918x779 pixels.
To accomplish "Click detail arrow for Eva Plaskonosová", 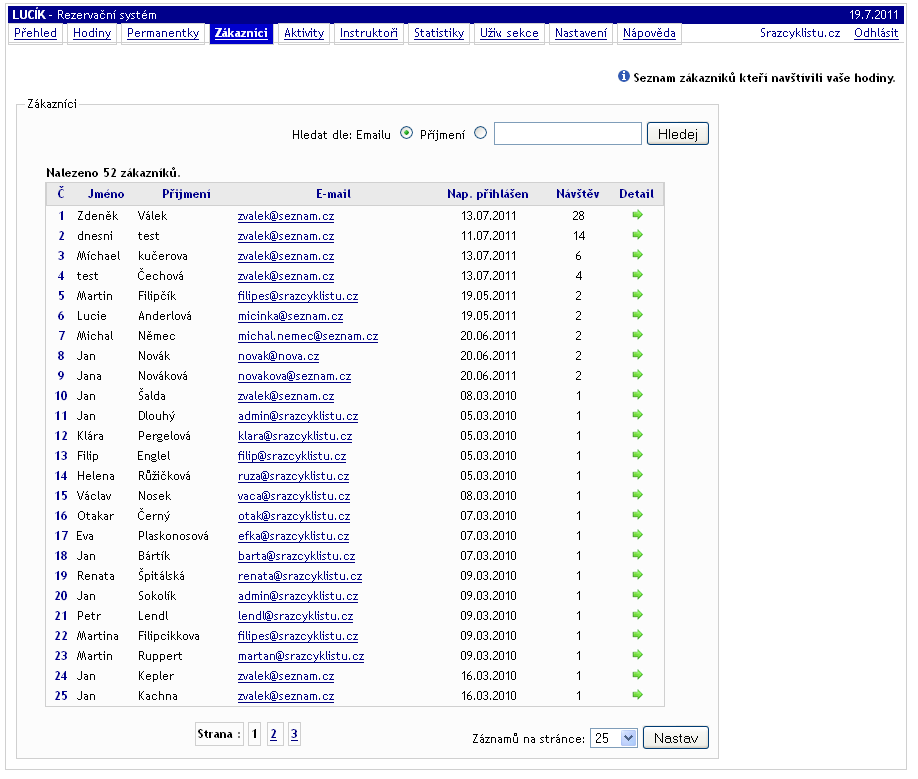I will [x=637, y=535].
